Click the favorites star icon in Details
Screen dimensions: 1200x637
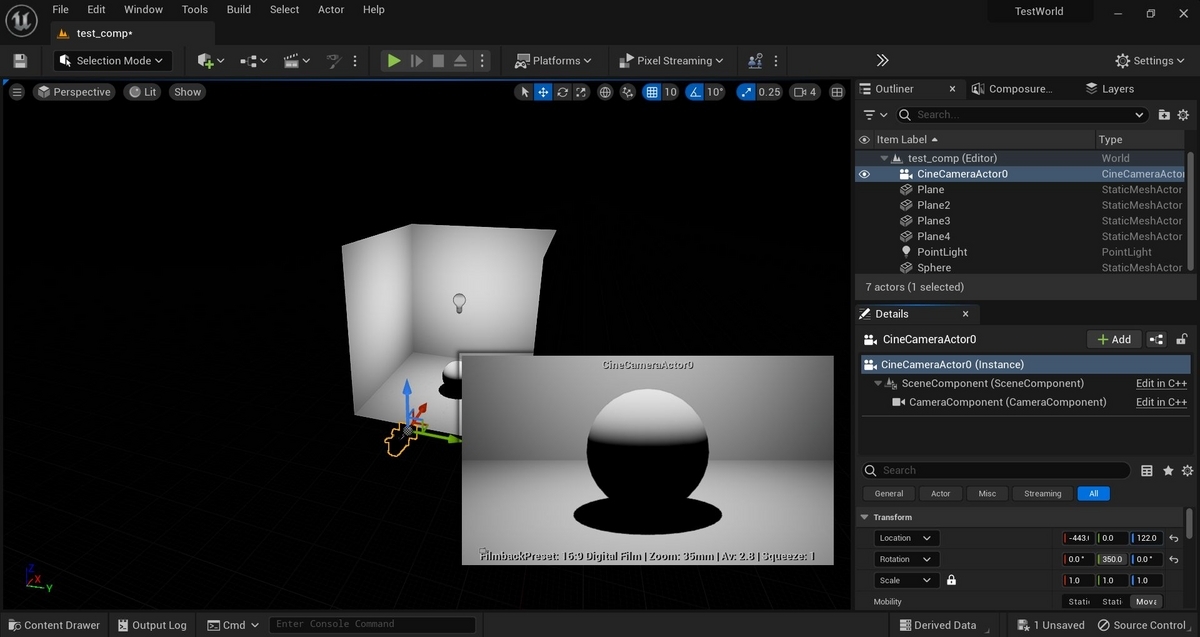(x=1168, y=470)
